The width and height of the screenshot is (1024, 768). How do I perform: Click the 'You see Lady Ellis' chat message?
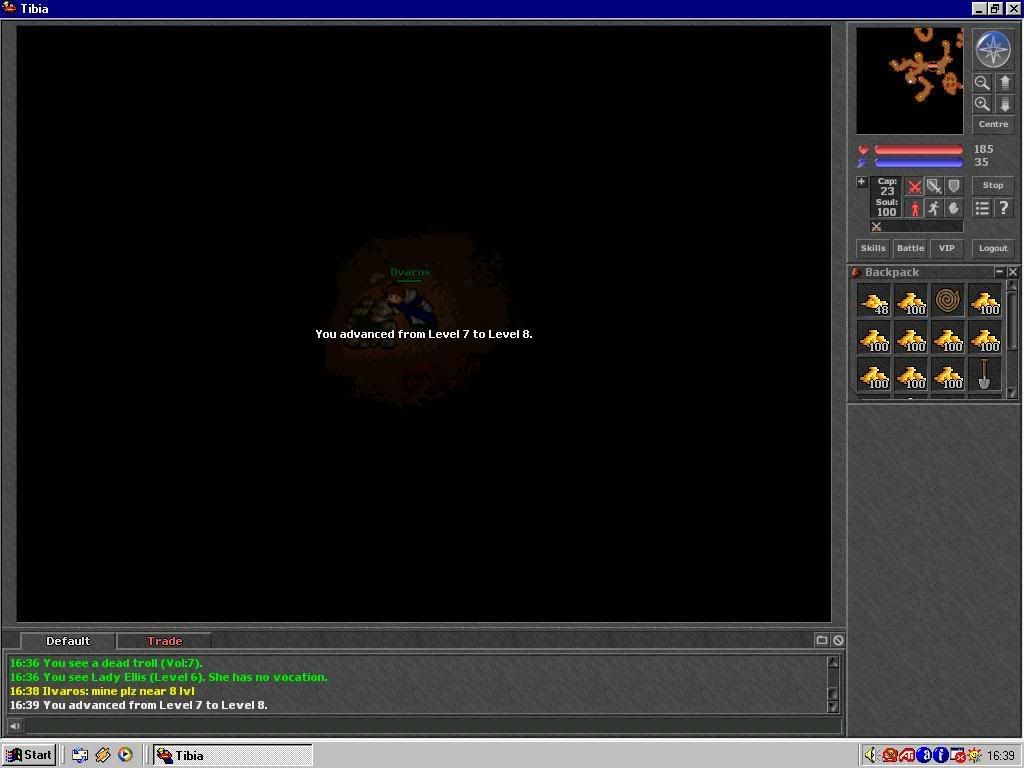[168, 677]
